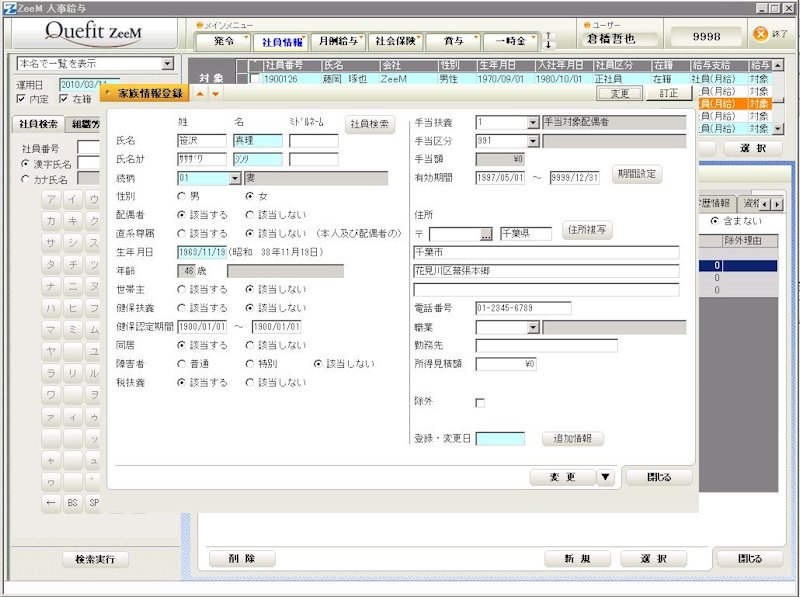Click the 期間設定 button
Image resolution: width=800 pixels, height=597 pixels.
coord(636,174)
